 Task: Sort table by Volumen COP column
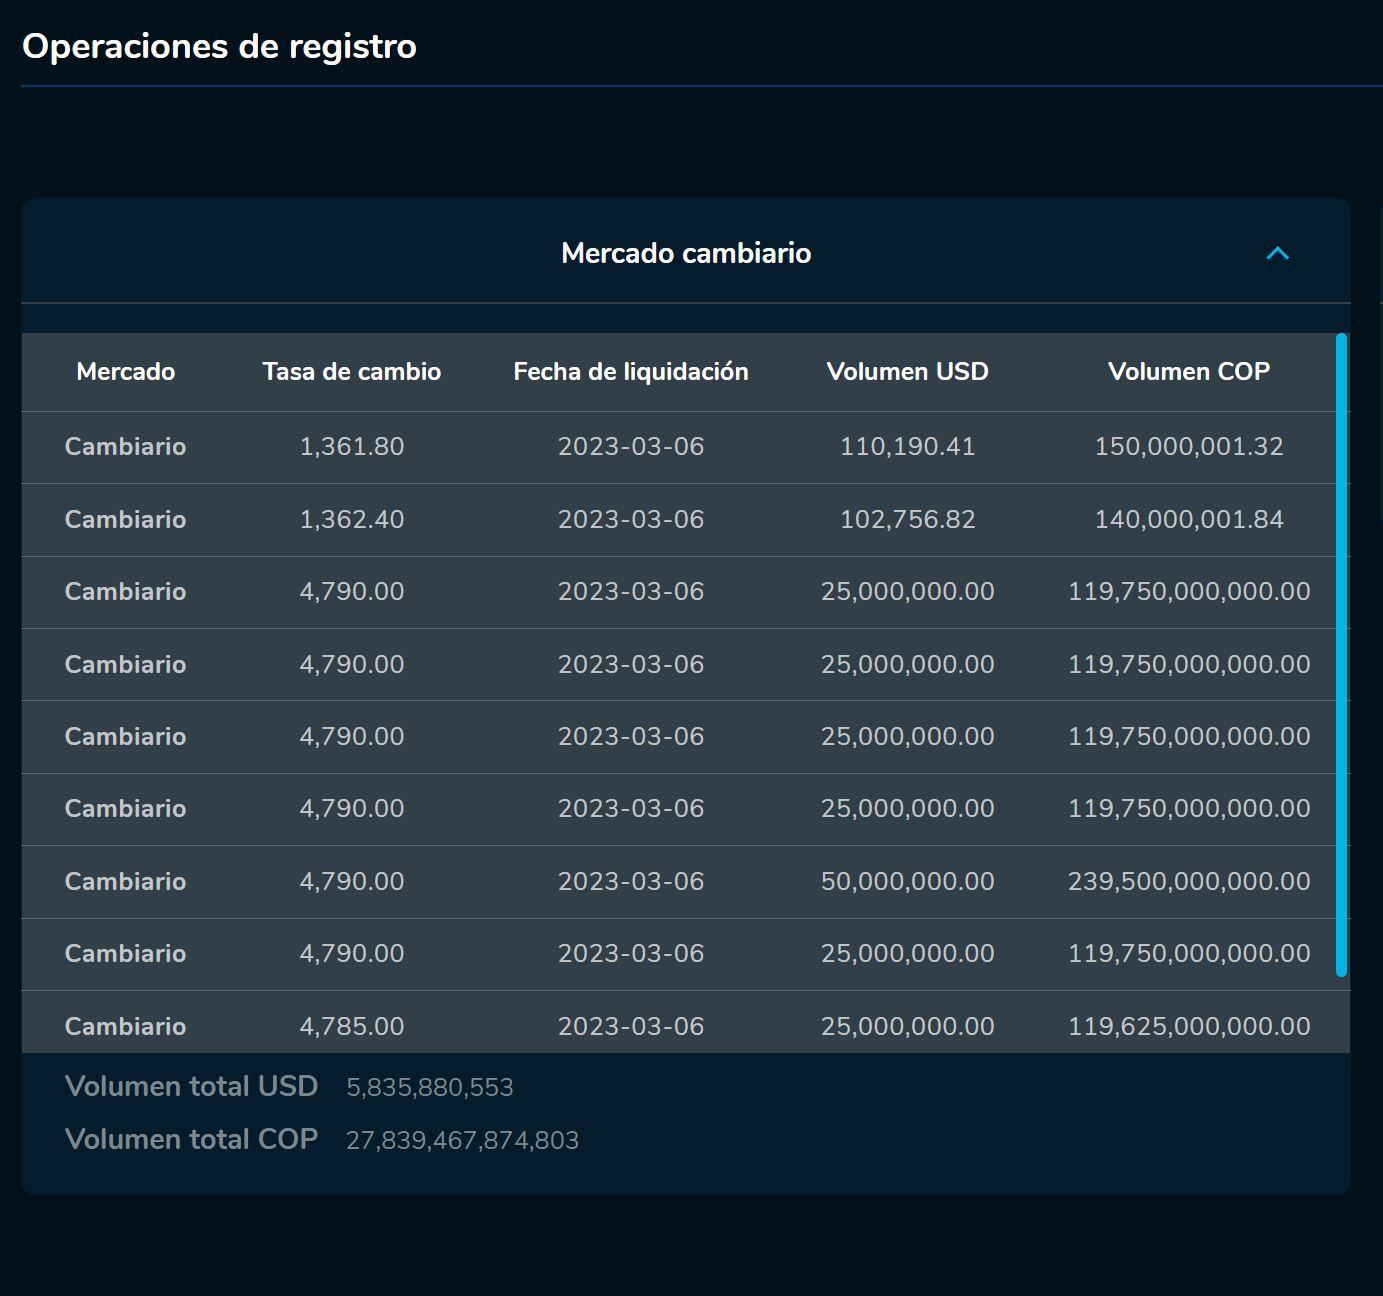[x=1189, y=371]
